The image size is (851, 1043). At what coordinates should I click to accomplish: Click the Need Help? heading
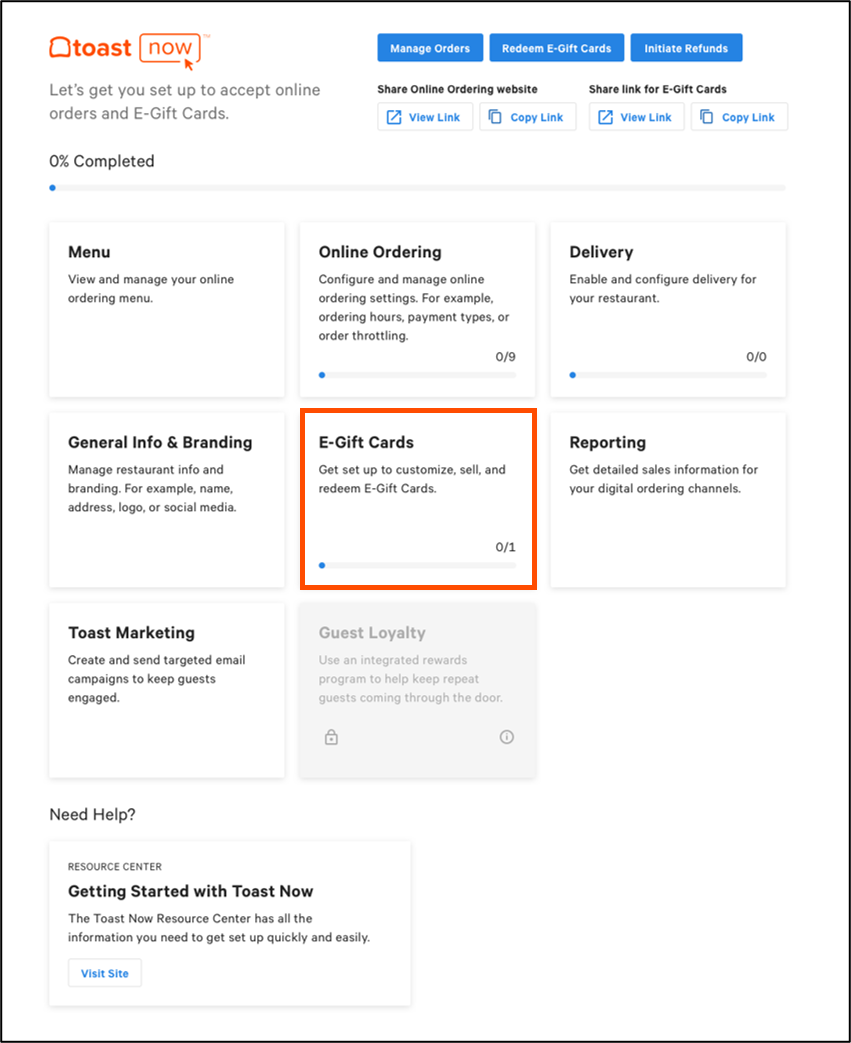(x=92, y=815)
